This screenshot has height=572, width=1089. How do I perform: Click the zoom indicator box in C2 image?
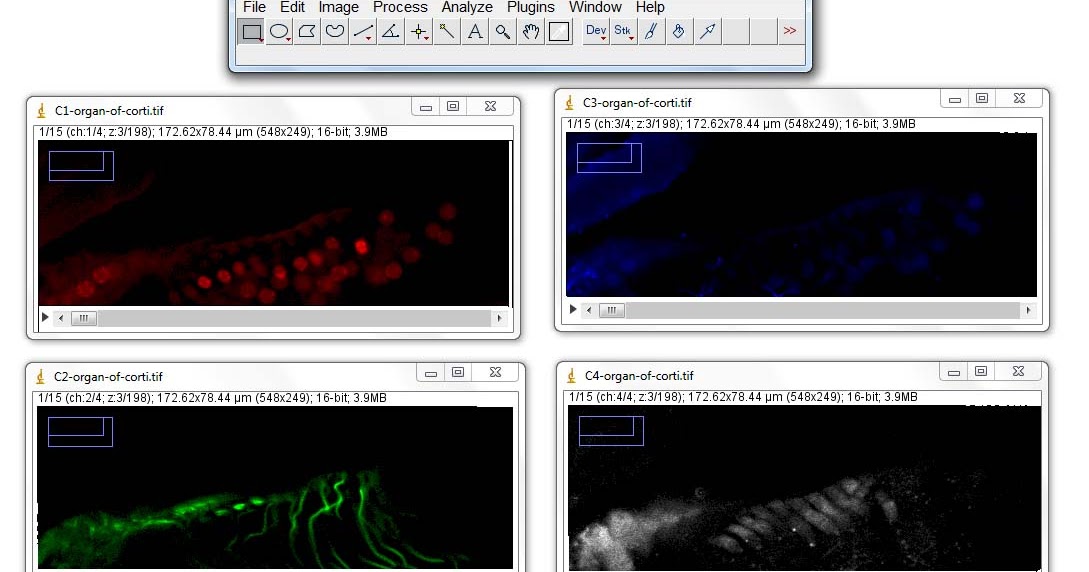(81, 432)
